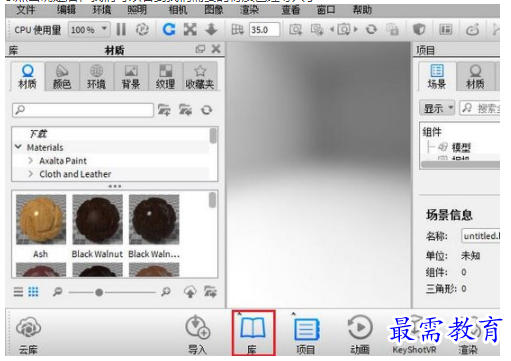Image resolution: width=511 pixels, height=361 pixels.
Task: Open the 文件 menu
Action: (26, 10)
